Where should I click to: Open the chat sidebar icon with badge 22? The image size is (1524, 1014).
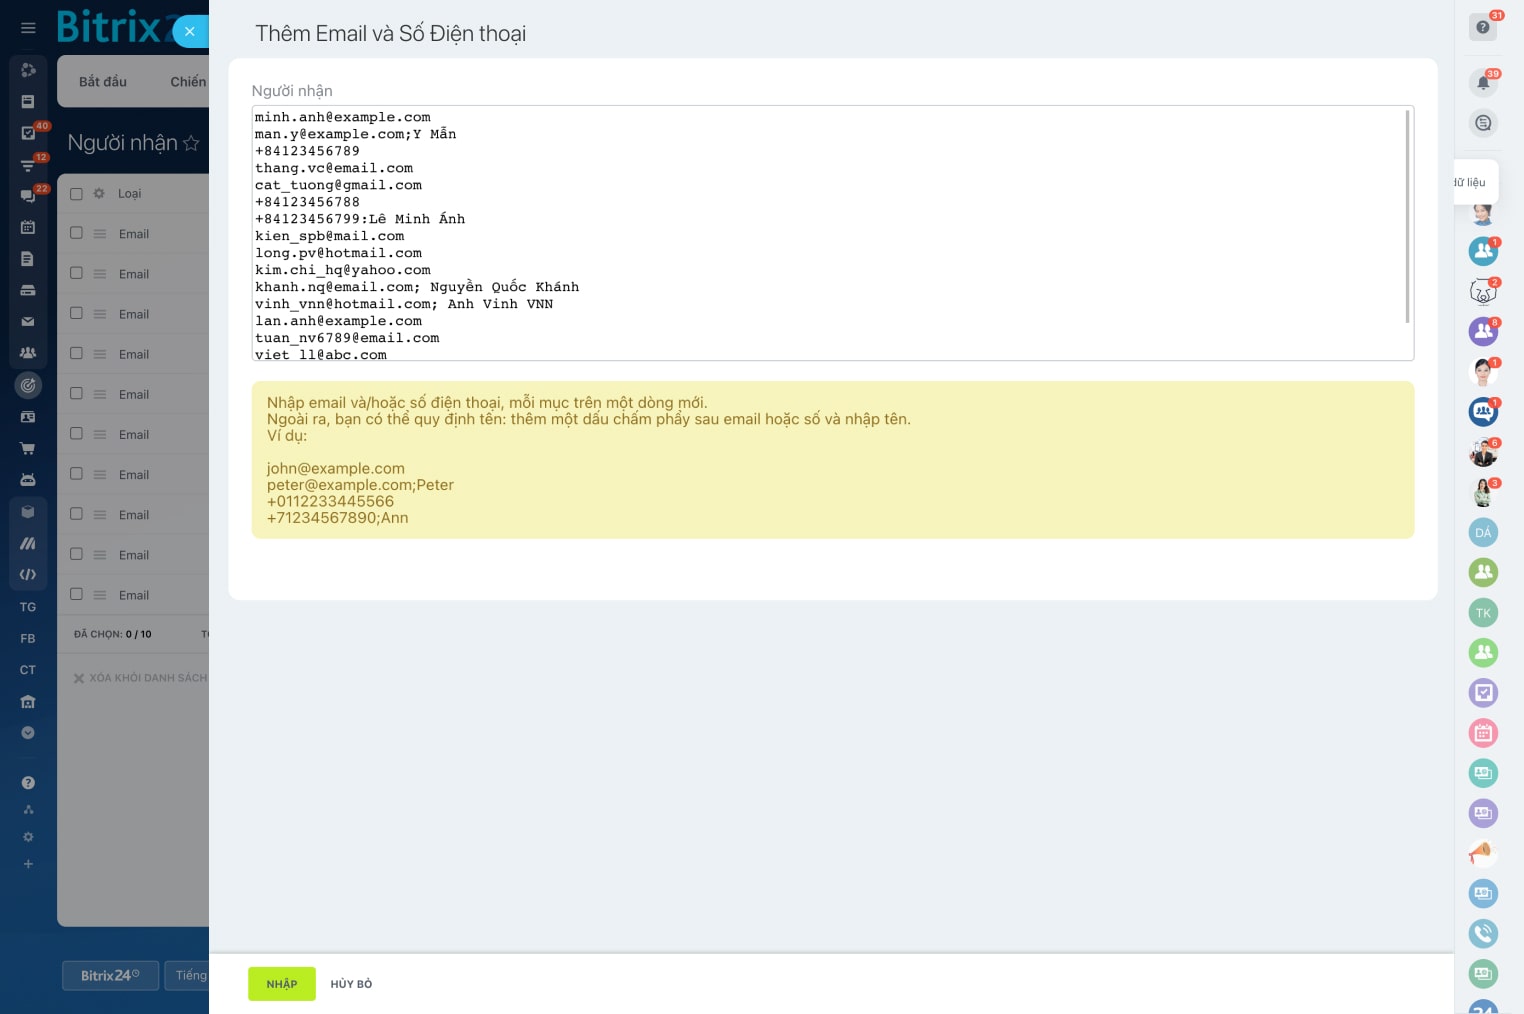click(x=28, y=196)
